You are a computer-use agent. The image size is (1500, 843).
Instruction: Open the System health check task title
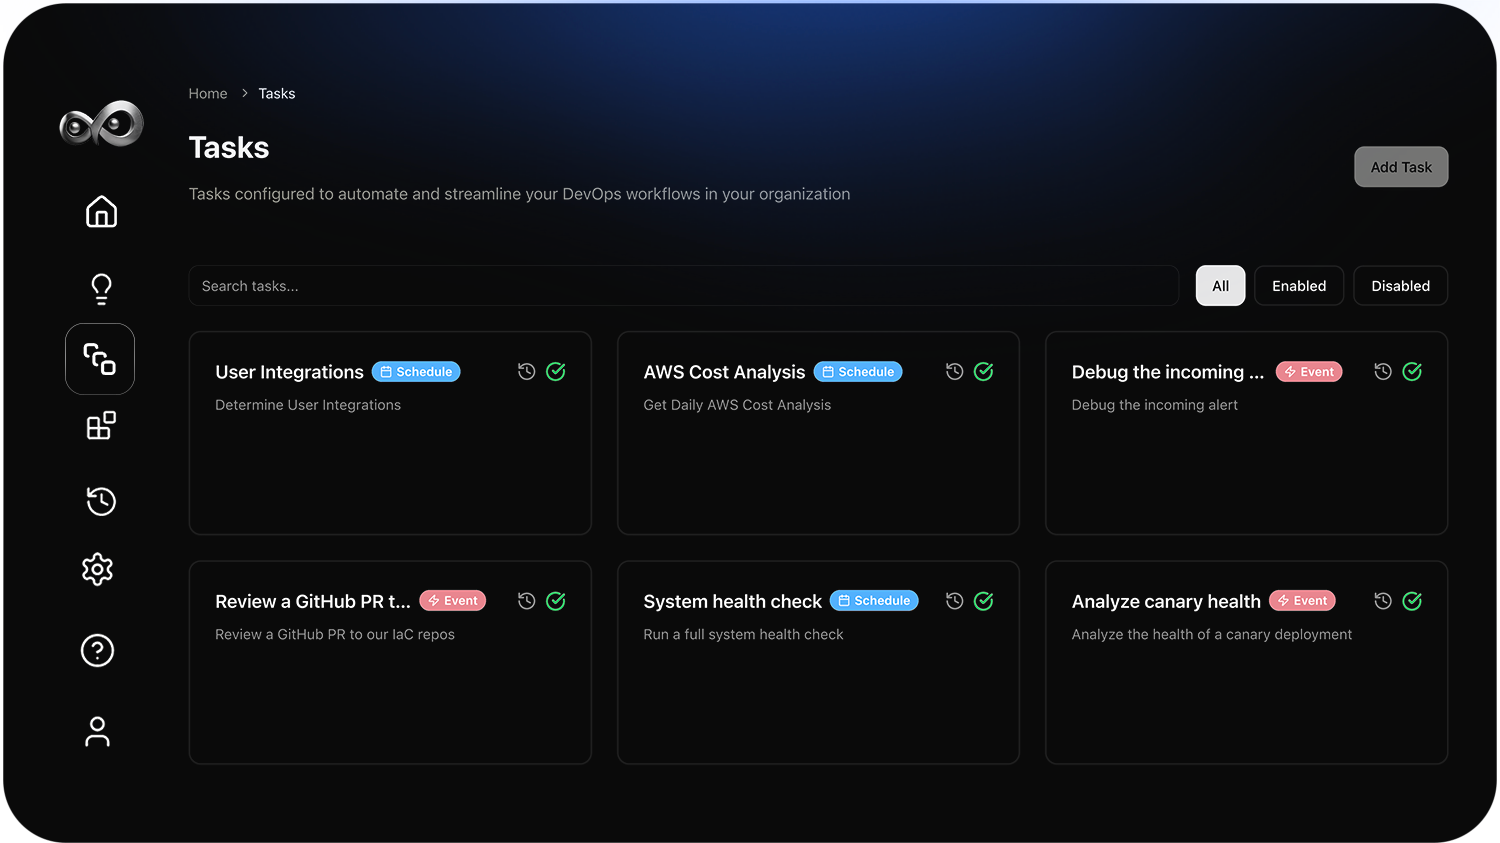pos(732,601)
